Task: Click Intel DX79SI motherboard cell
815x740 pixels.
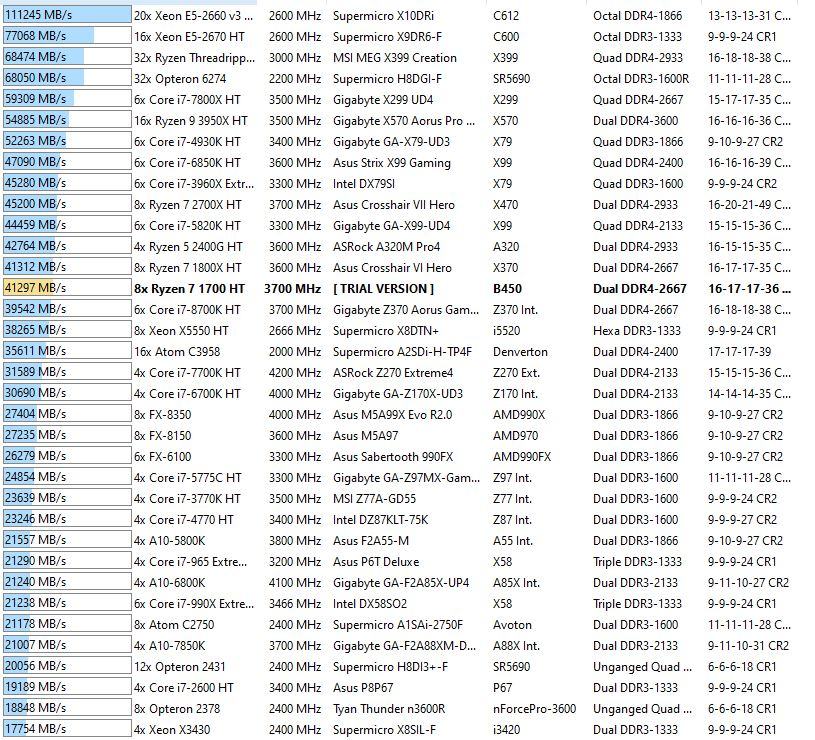Action: 364,183
